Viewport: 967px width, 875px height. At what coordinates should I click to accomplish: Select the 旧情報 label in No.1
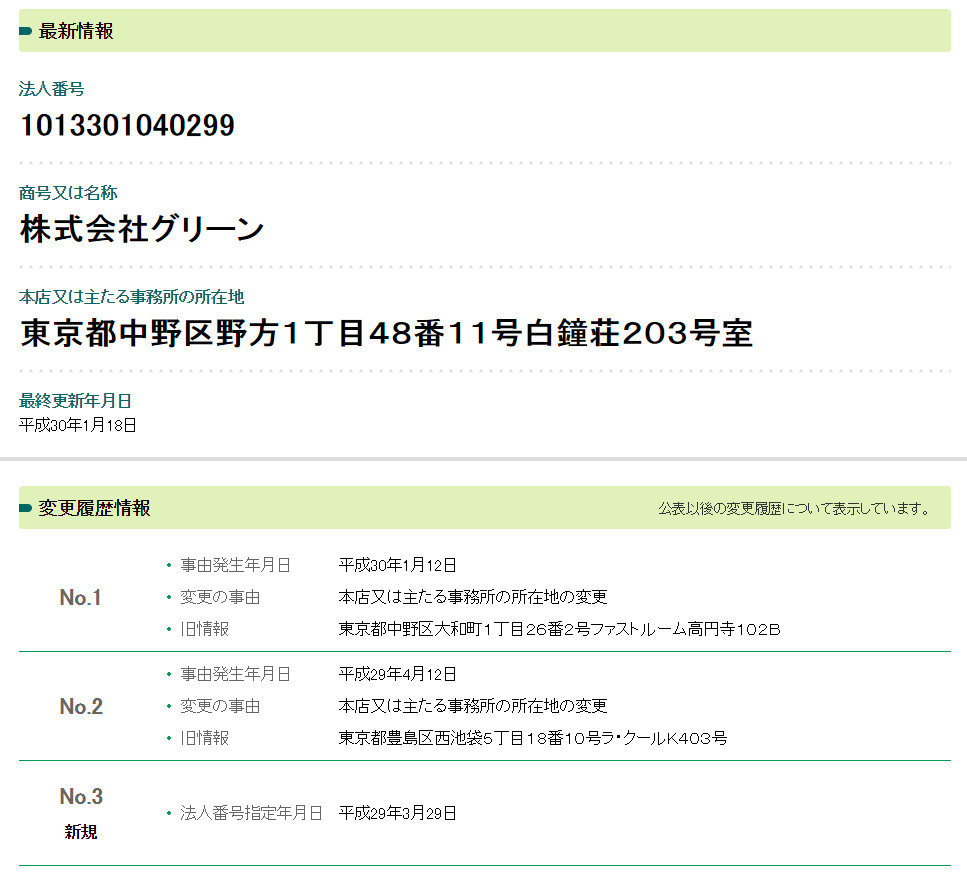point(204,630)
